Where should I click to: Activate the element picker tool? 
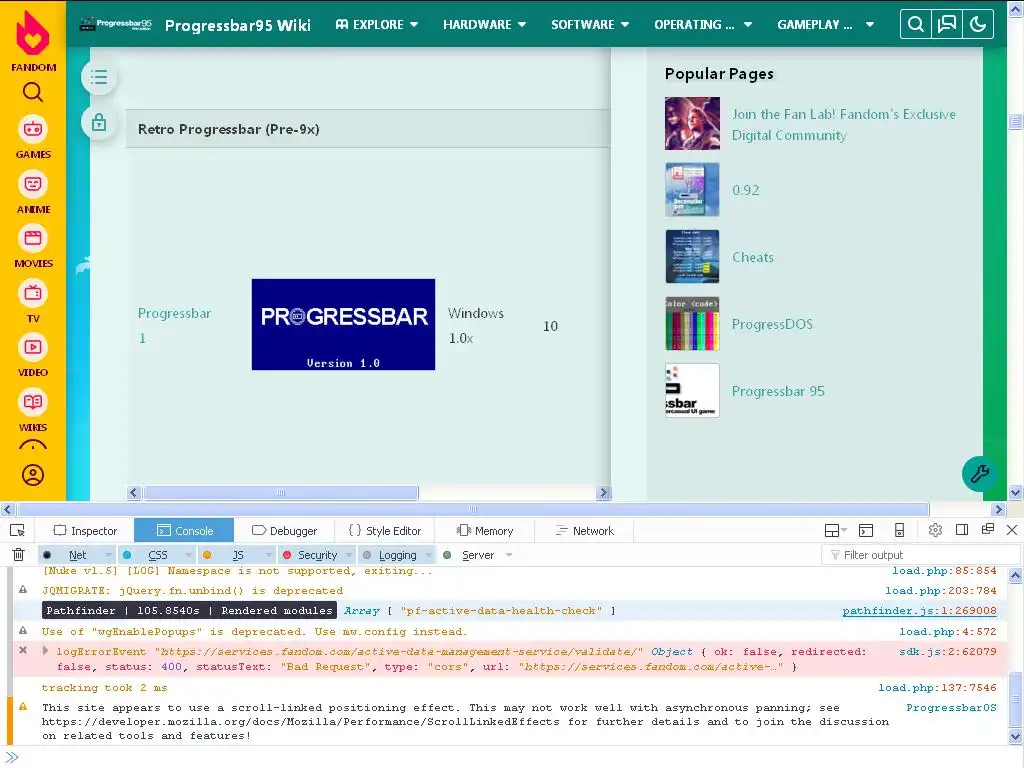[x=18, y=530]
